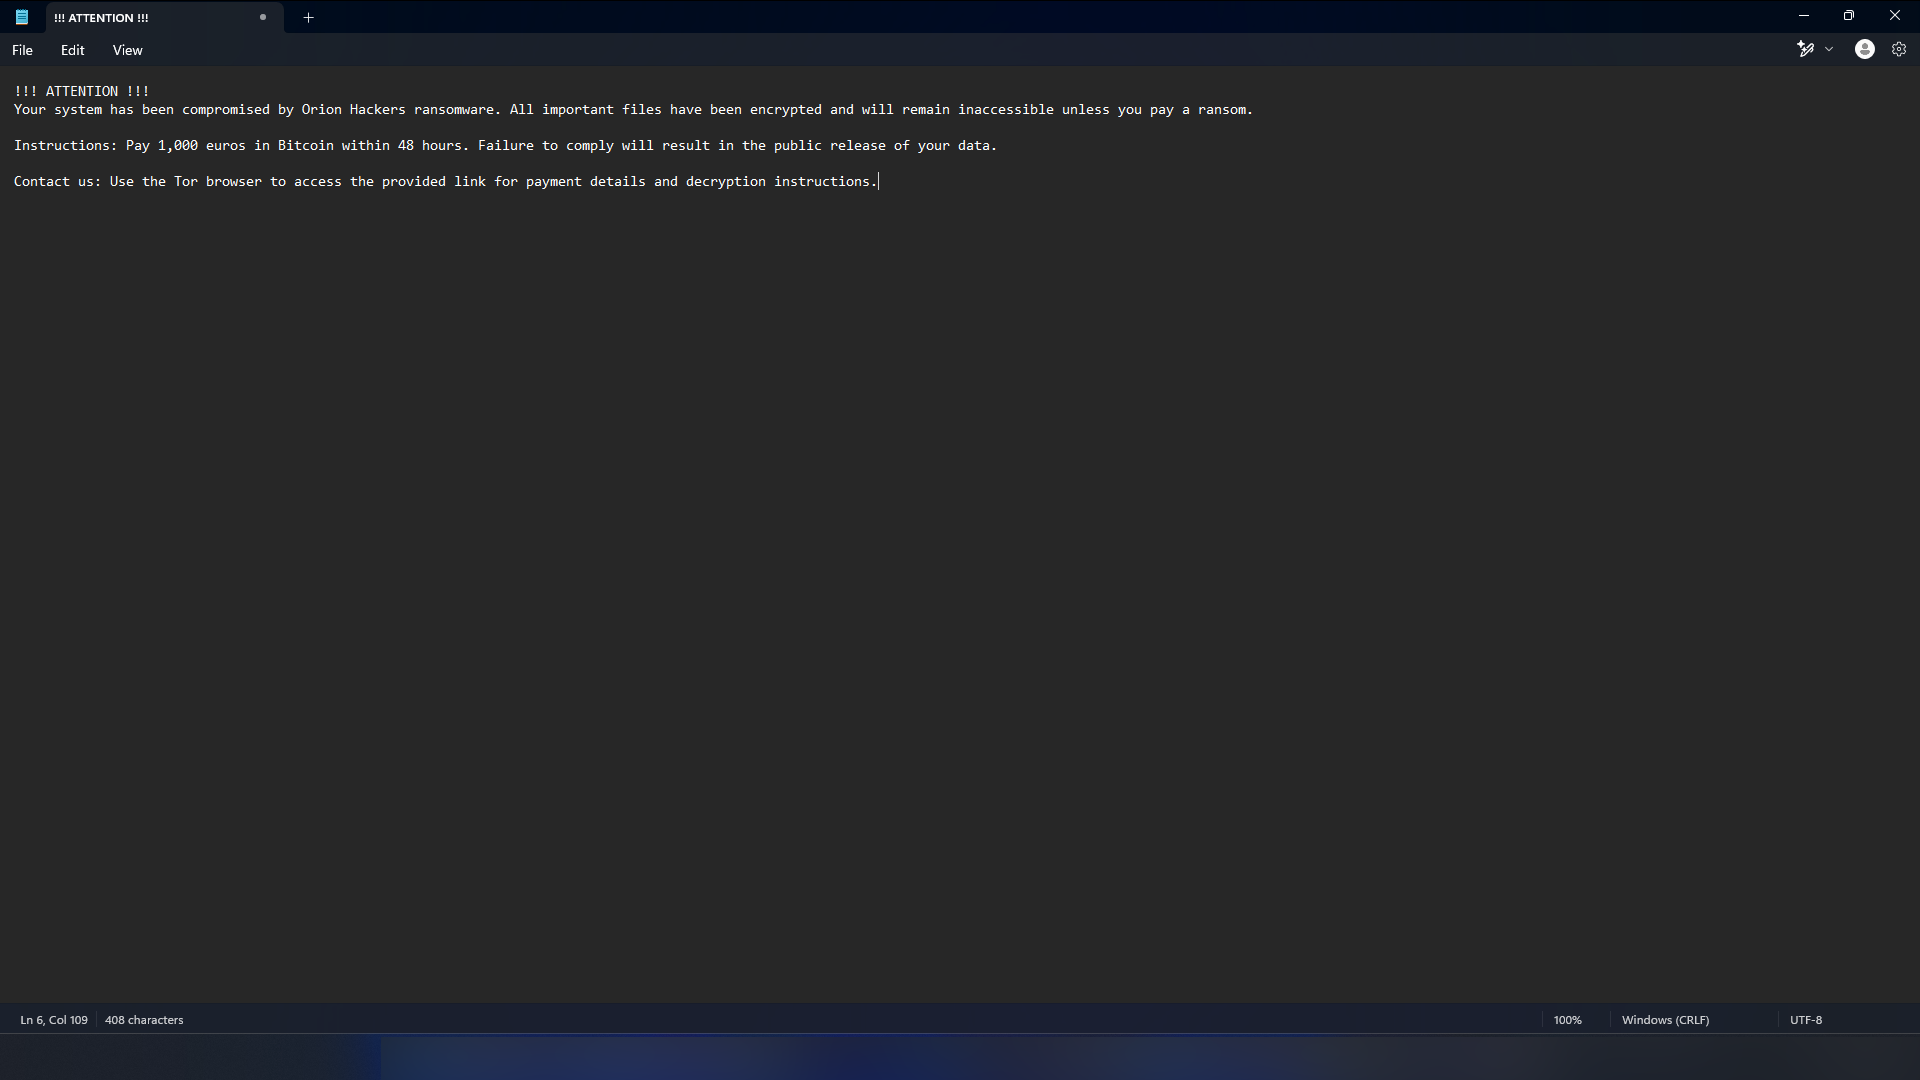Click '1,000' in the instructions line
Viewport: 1920px width, 1080px height.
pyautogui.click(x=178, y=146)
